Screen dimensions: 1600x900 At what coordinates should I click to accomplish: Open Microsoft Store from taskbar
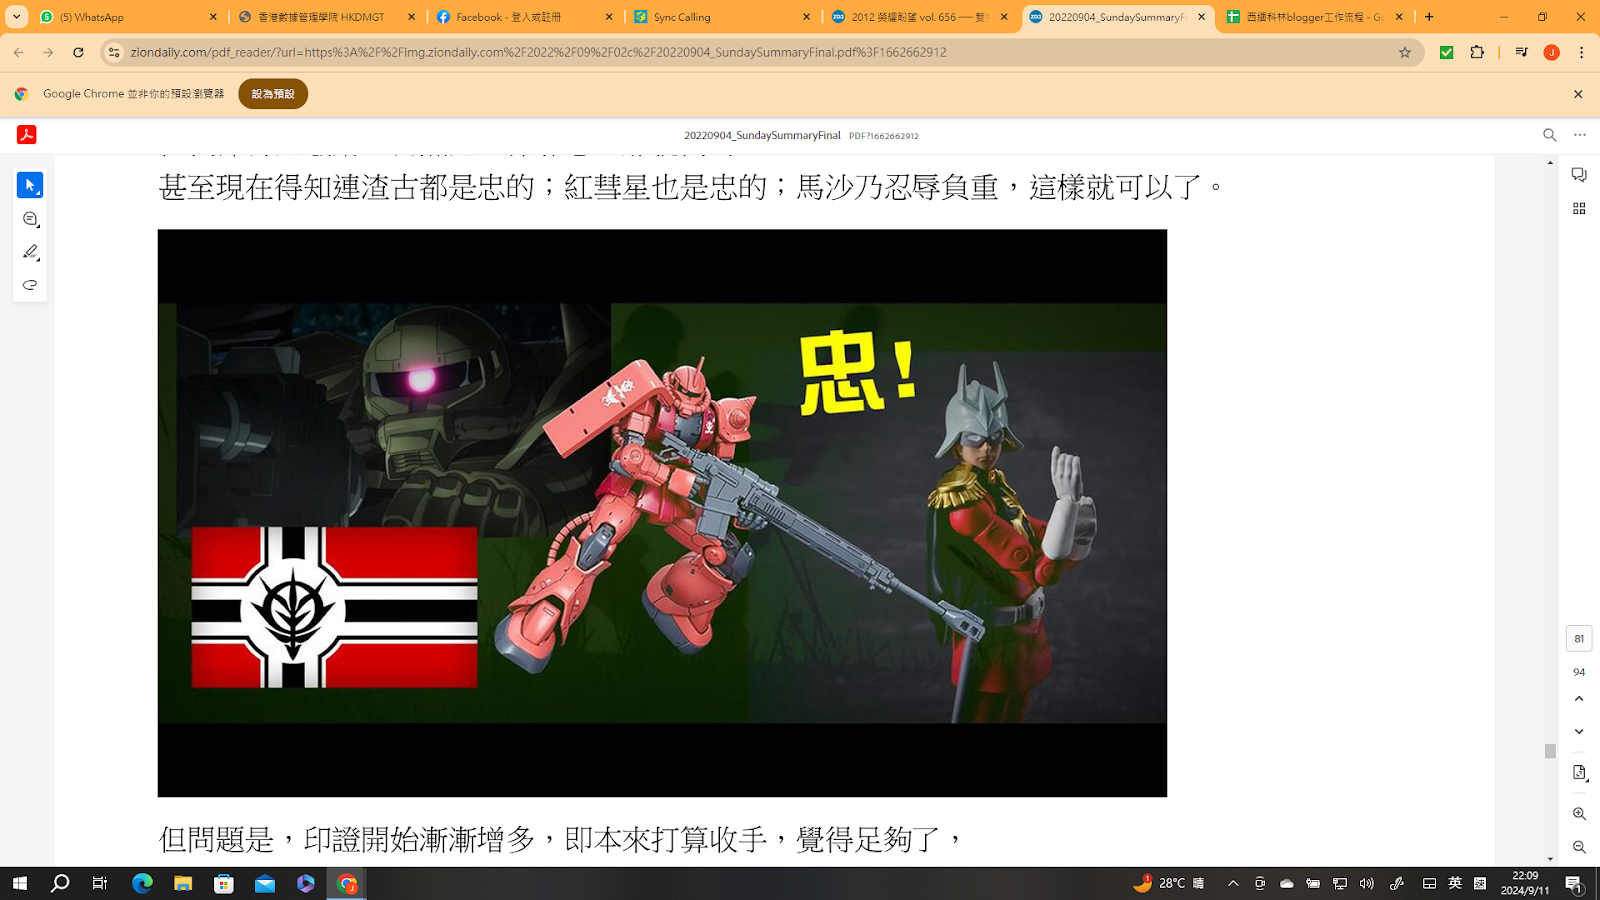[224, 883]
